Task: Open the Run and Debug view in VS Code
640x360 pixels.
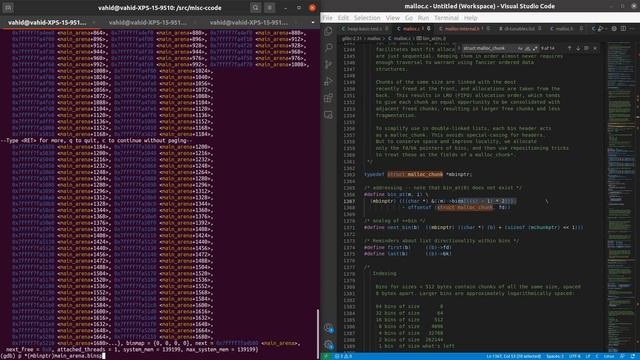Action: pos(328,81)
